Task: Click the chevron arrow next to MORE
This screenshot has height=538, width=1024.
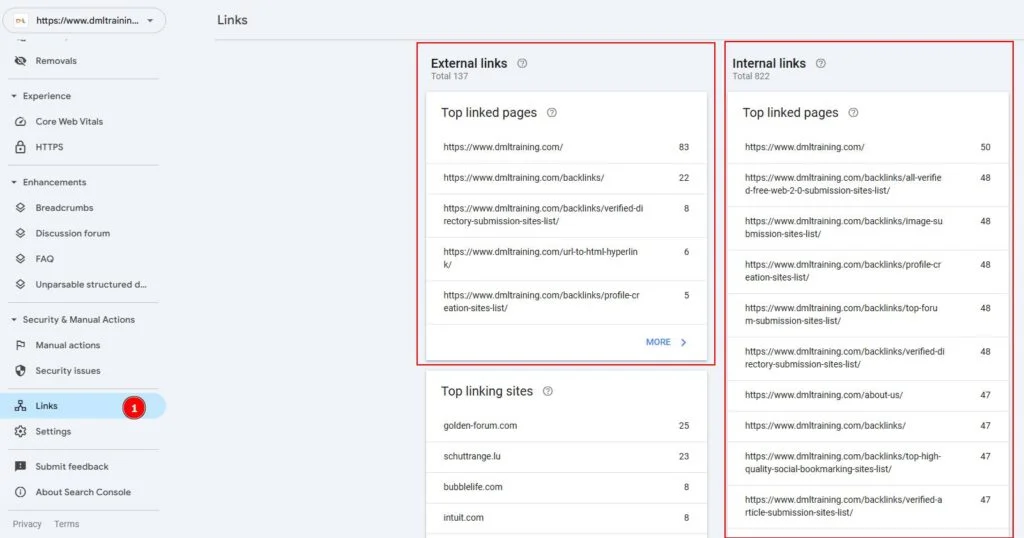Action: [684, 342]
